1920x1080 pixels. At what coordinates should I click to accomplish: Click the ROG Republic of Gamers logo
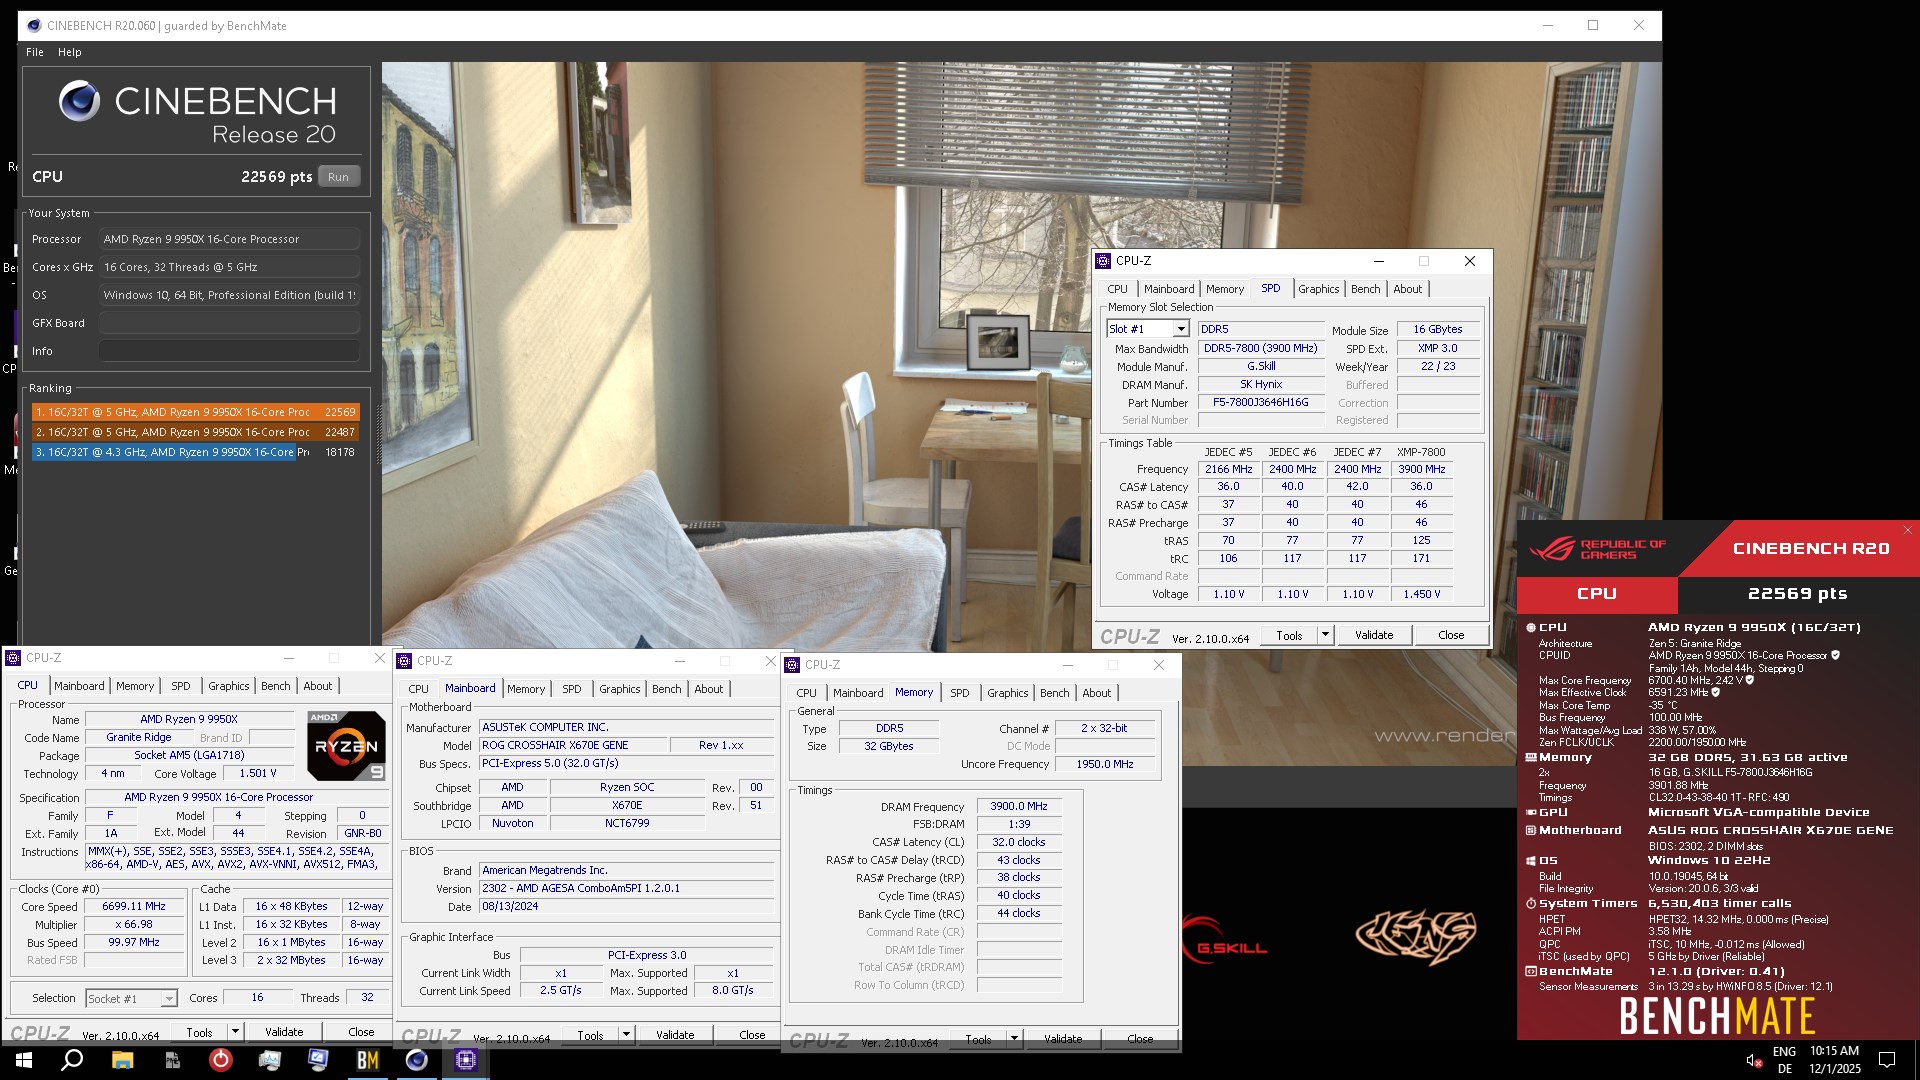(1598, 548)
